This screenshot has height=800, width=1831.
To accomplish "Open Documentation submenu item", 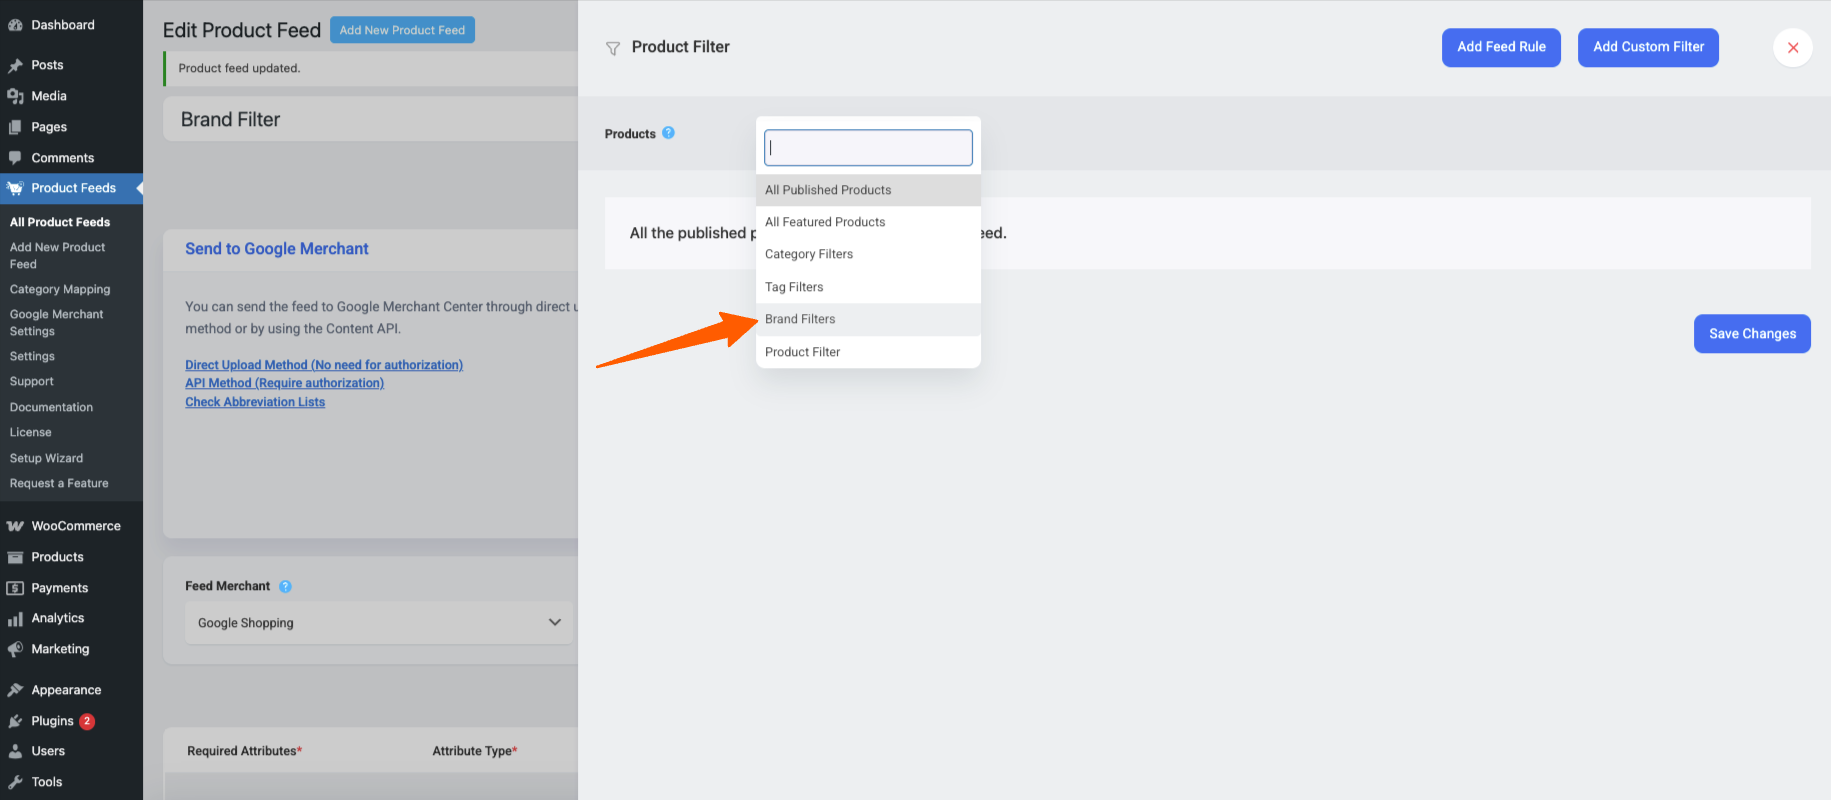I will point(51,407).
